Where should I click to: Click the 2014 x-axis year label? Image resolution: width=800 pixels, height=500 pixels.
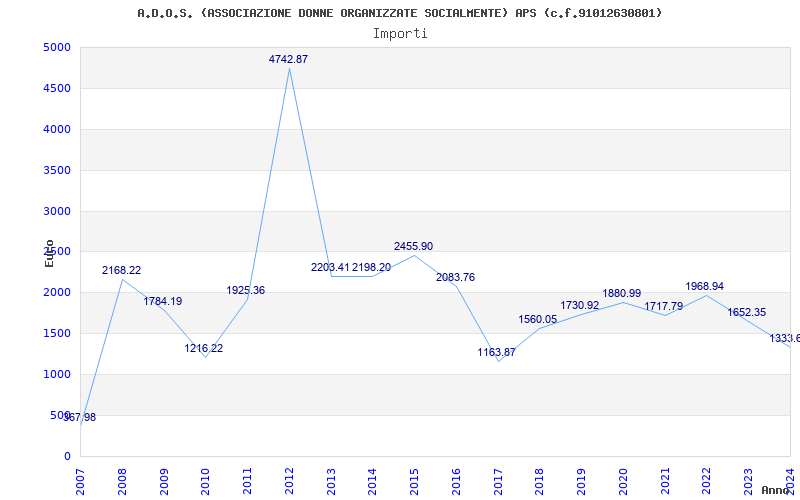tap(372, 482)
